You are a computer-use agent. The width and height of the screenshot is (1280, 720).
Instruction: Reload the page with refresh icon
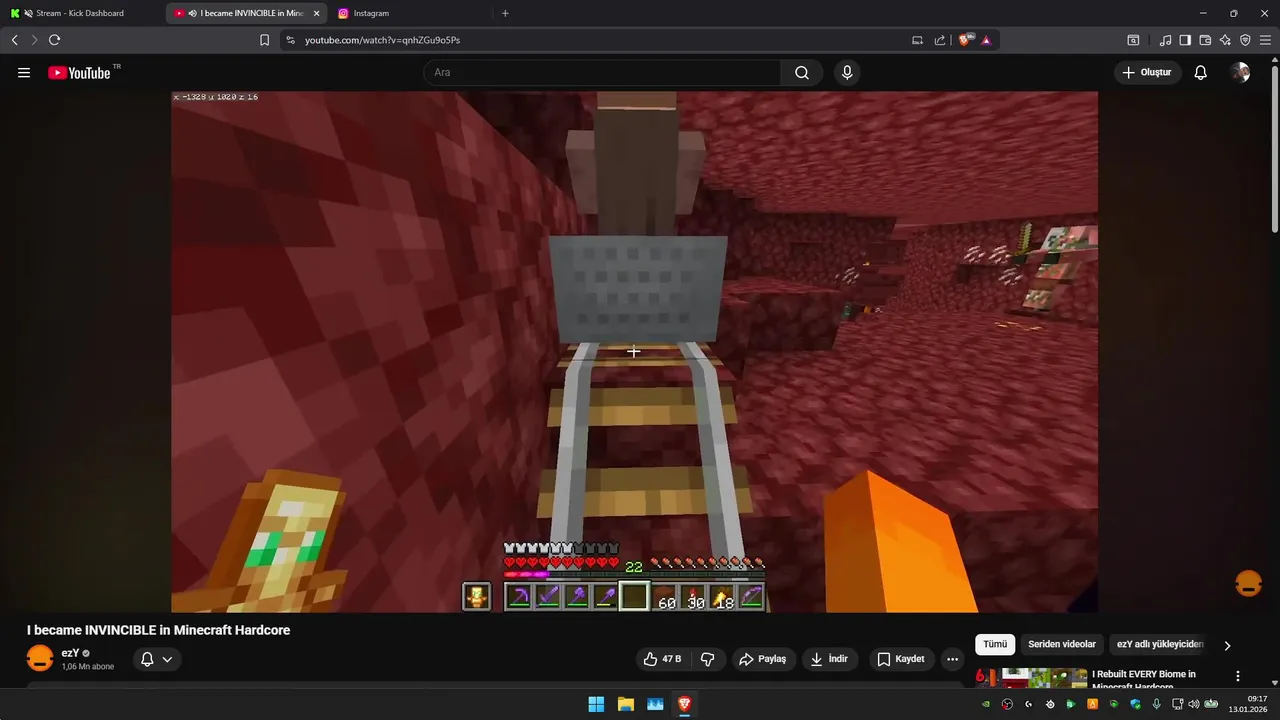tap(54, 40)
